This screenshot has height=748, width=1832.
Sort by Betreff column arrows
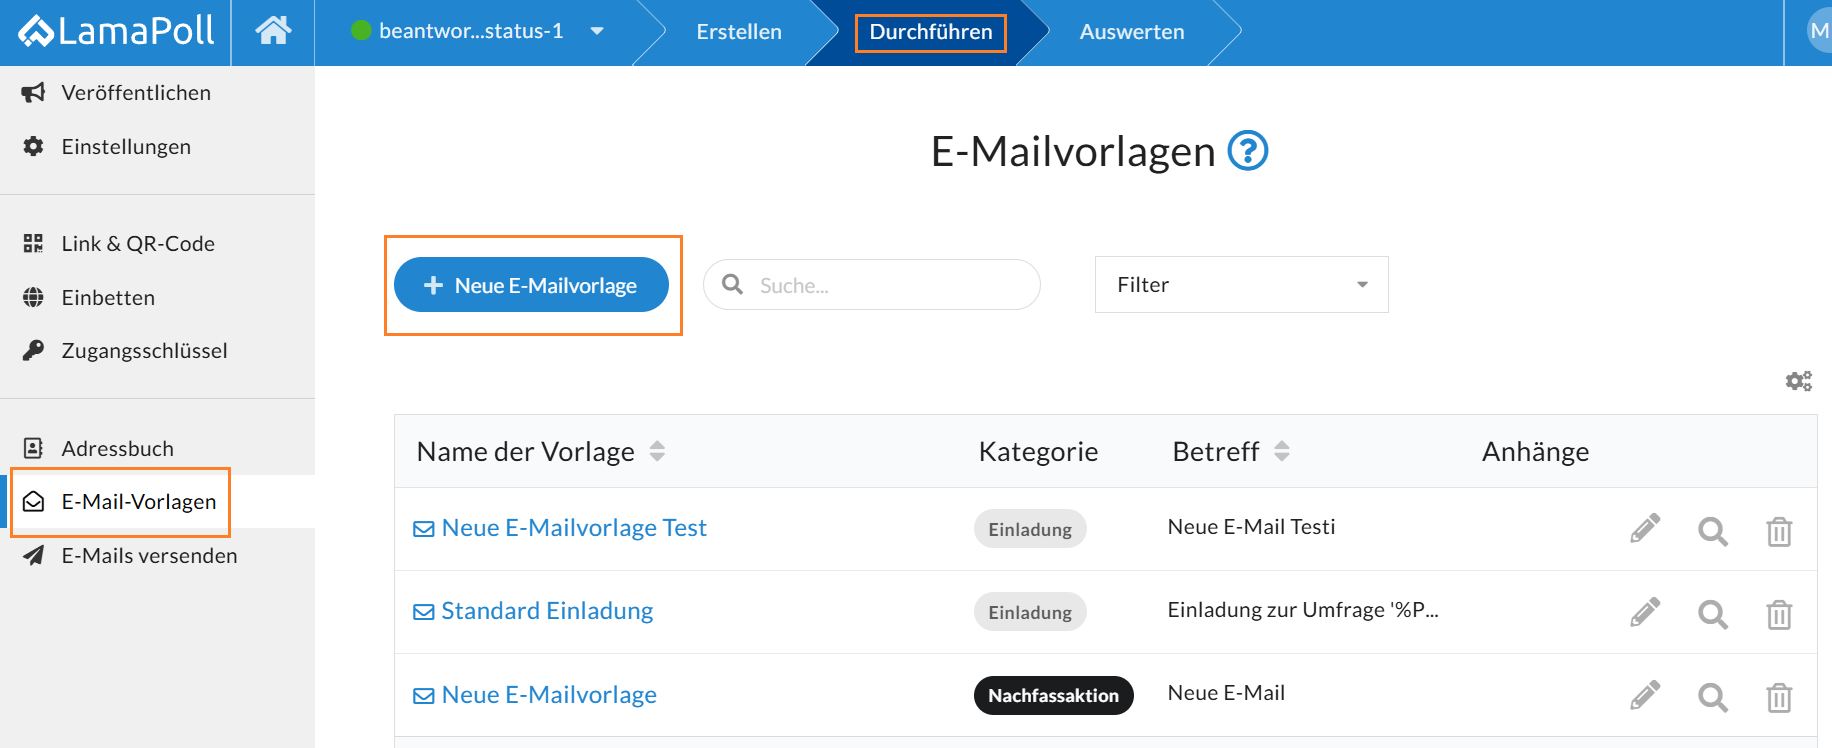click(1282, 451)
